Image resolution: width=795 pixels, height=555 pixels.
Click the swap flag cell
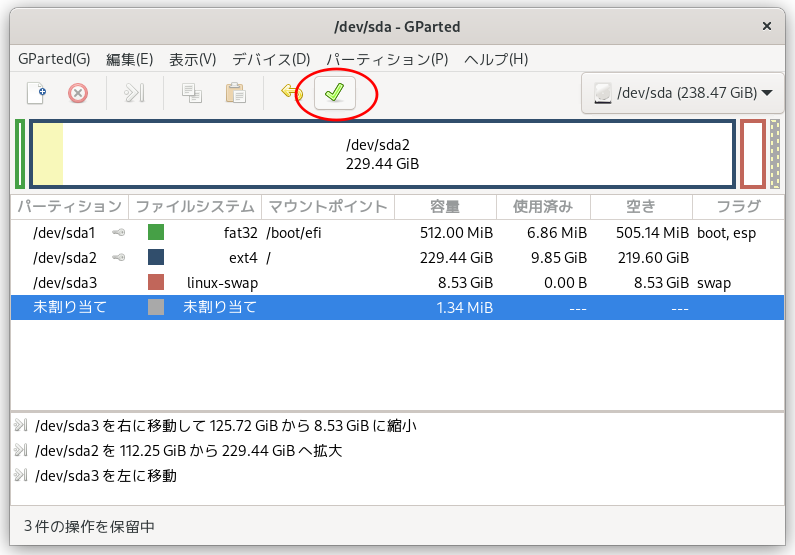714,283
